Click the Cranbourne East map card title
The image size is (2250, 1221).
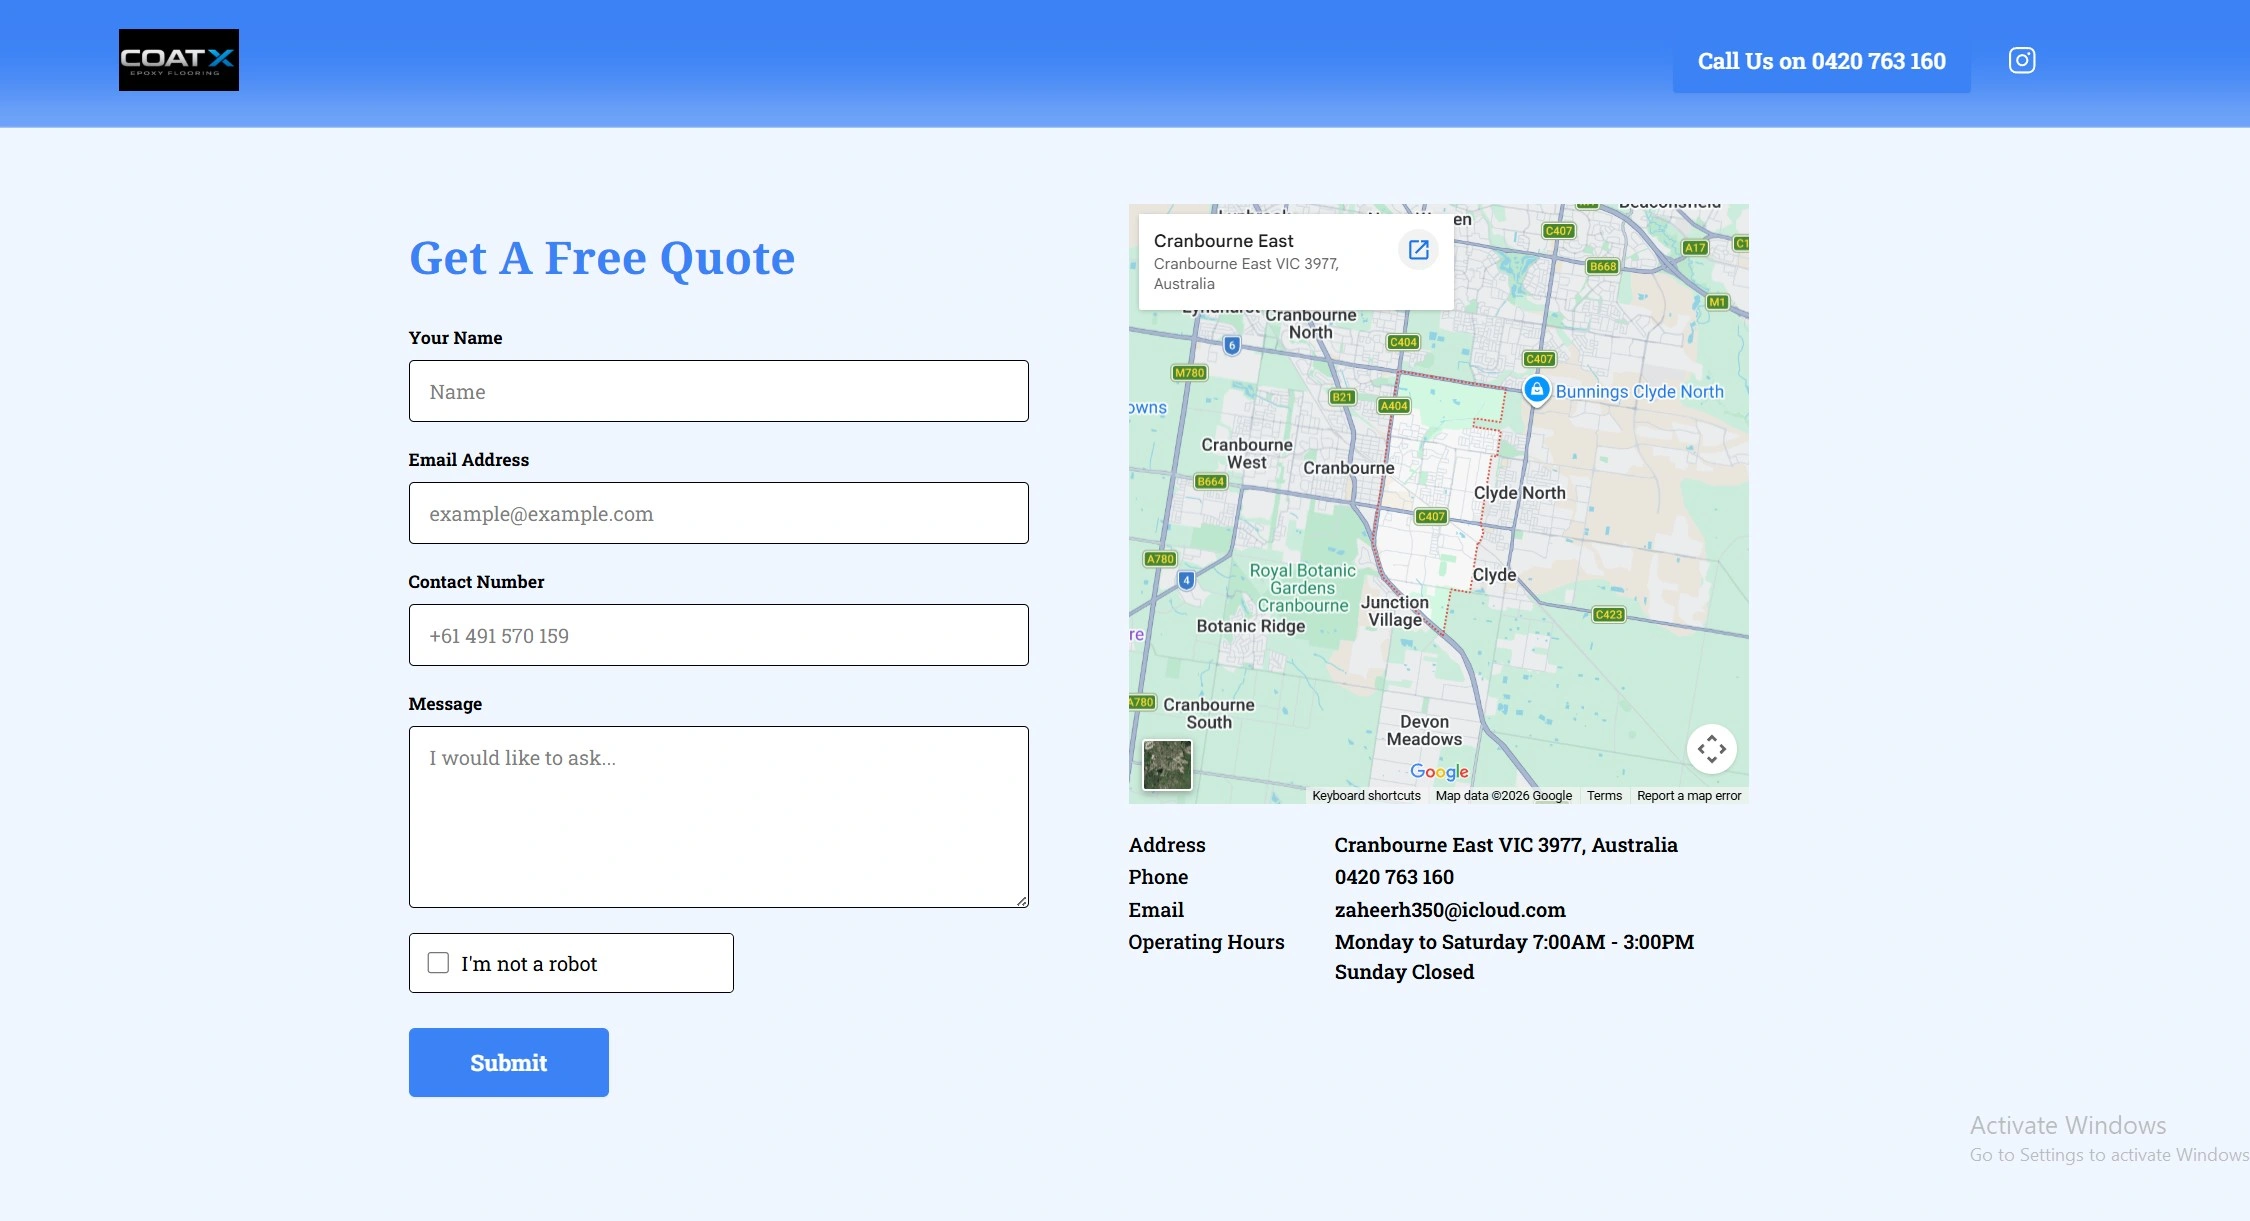[x=1223, y=241]
